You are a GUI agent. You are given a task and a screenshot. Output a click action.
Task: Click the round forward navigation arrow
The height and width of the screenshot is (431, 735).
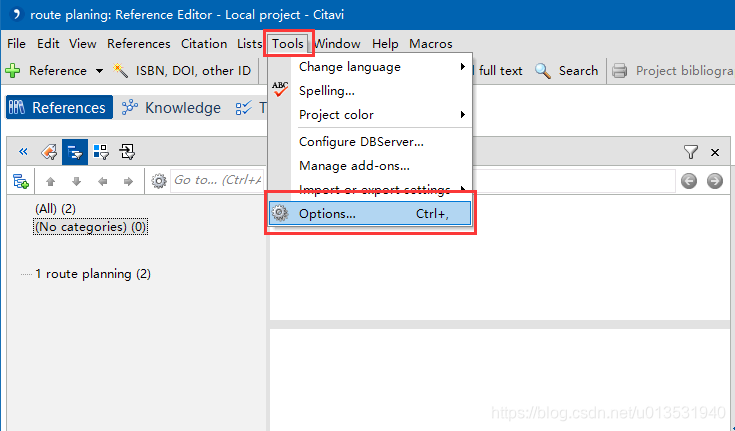coord(714,181)
